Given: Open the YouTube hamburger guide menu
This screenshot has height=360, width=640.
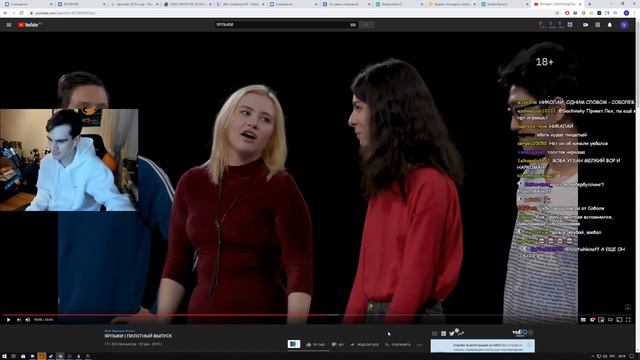Looking at the screenshot, I should [x=9, y=25].
